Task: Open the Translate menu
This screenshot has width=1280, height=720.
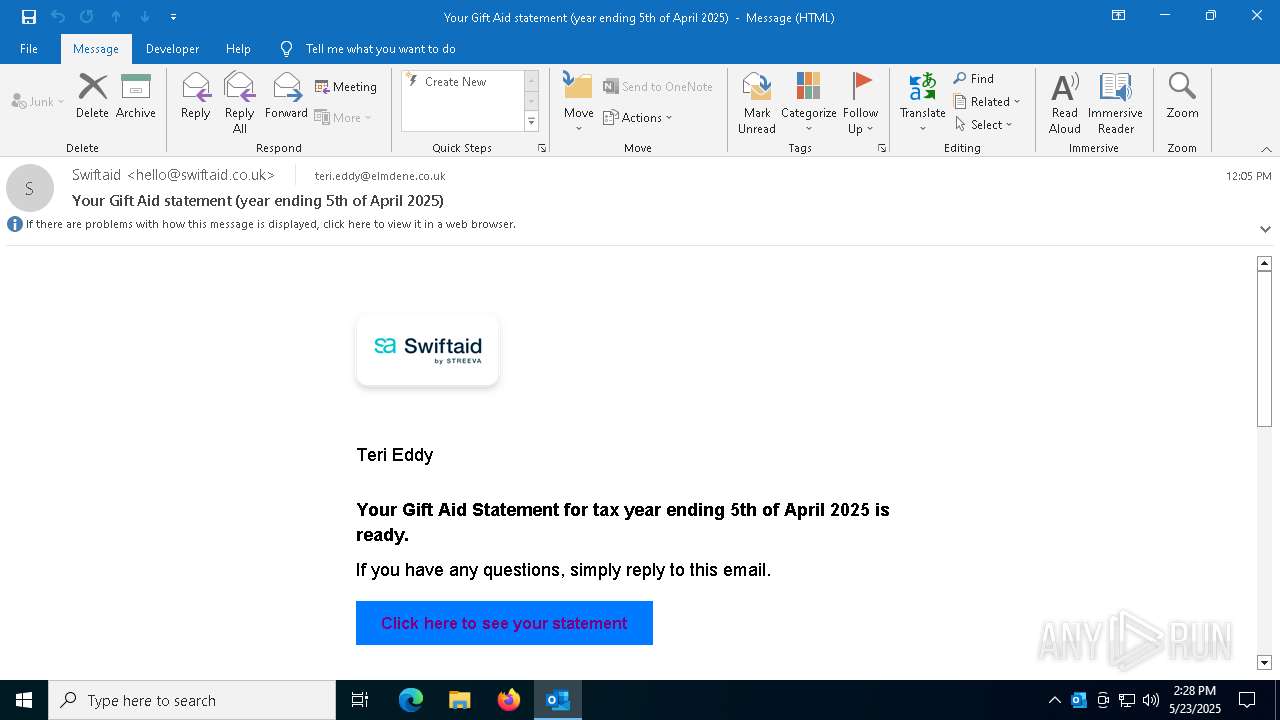Action: [x=922, y=102]
